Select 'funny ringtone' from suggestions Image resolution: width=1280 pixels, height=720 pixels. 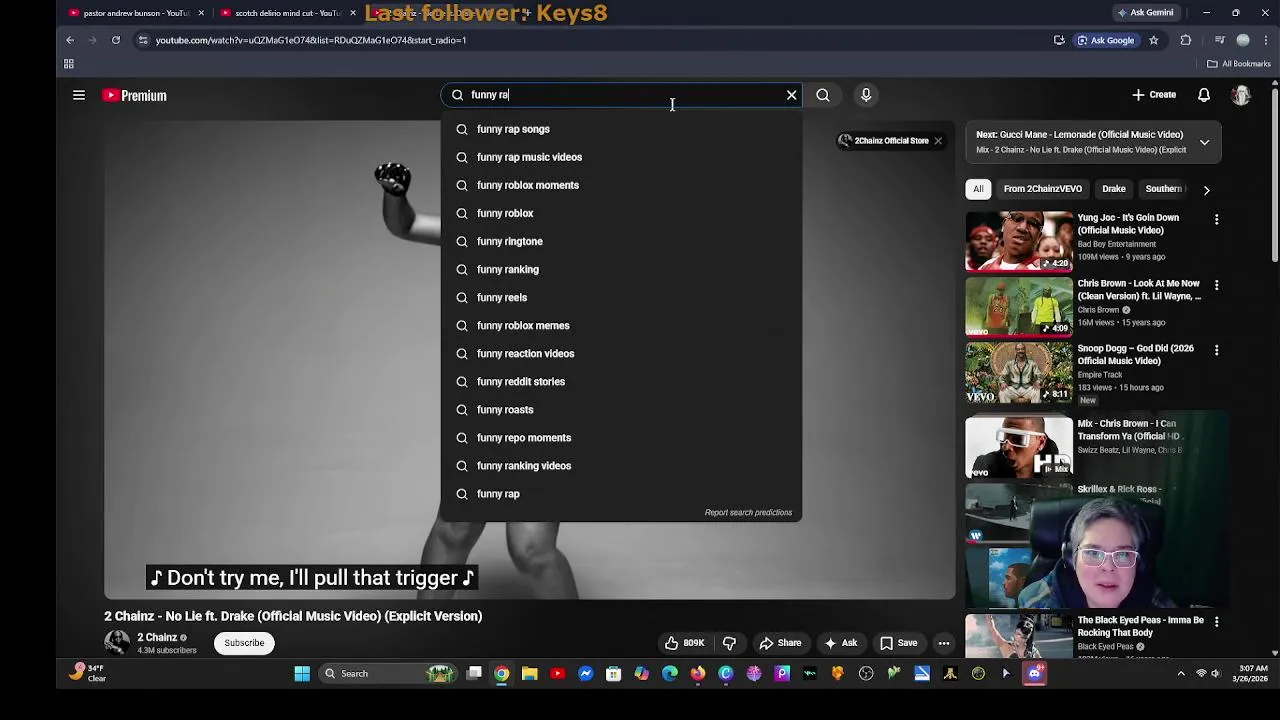tap(621, 241)
